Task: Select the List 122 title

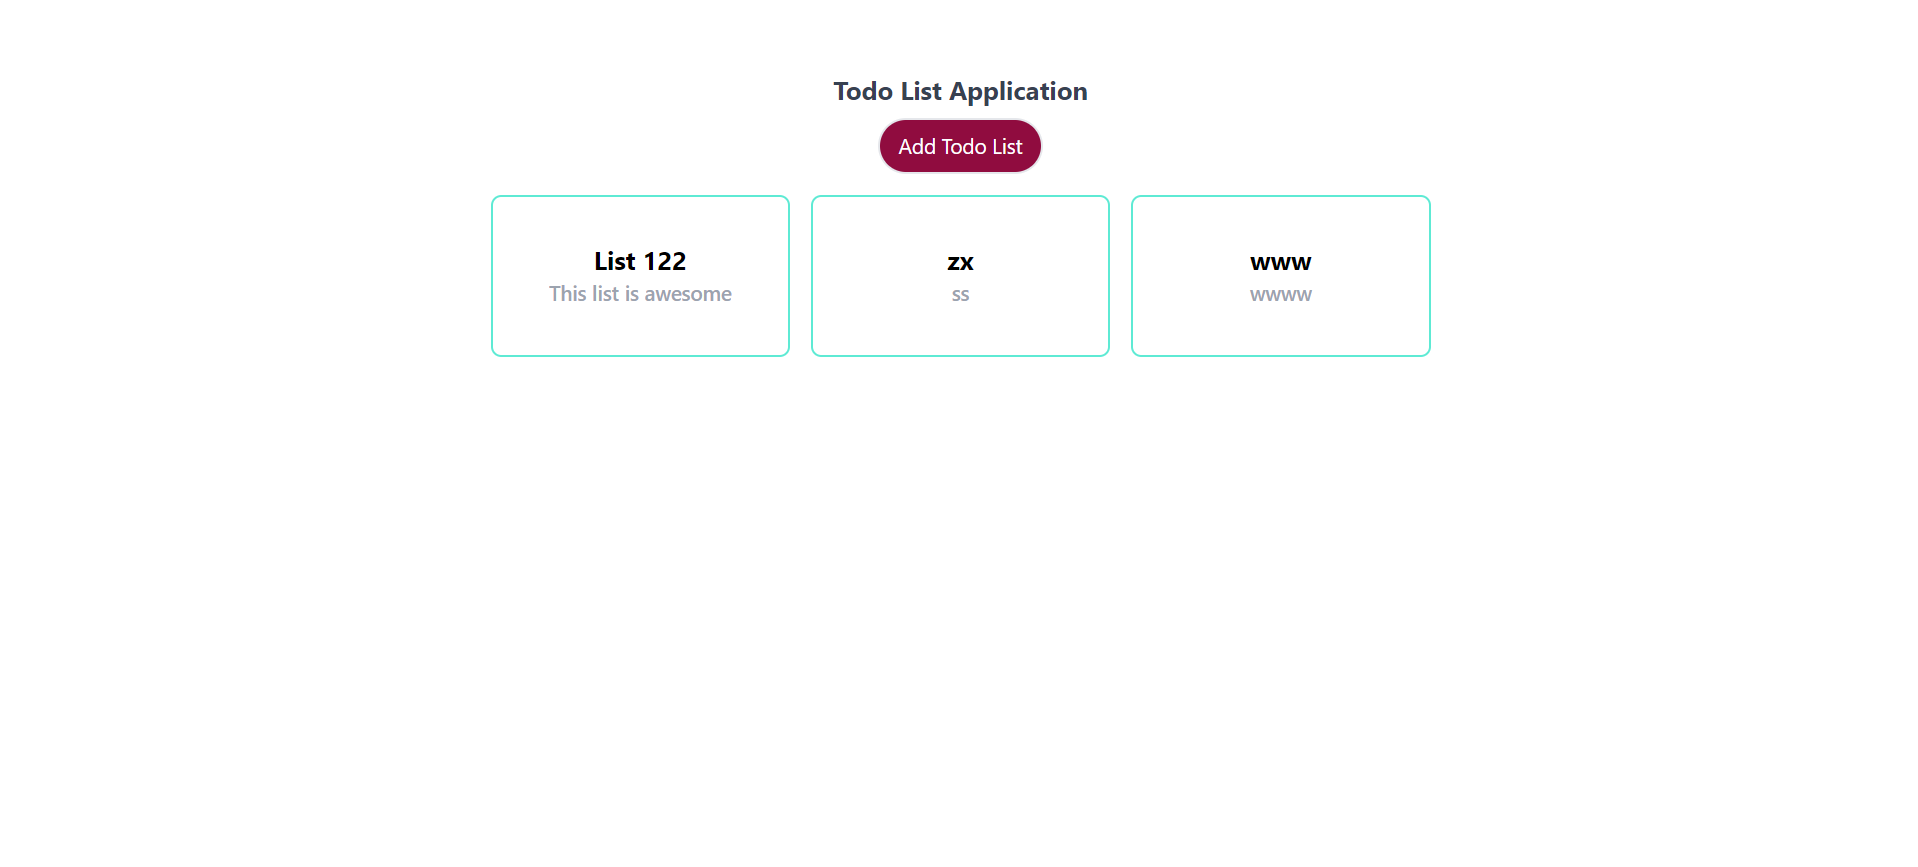Action: pos(639,261)
